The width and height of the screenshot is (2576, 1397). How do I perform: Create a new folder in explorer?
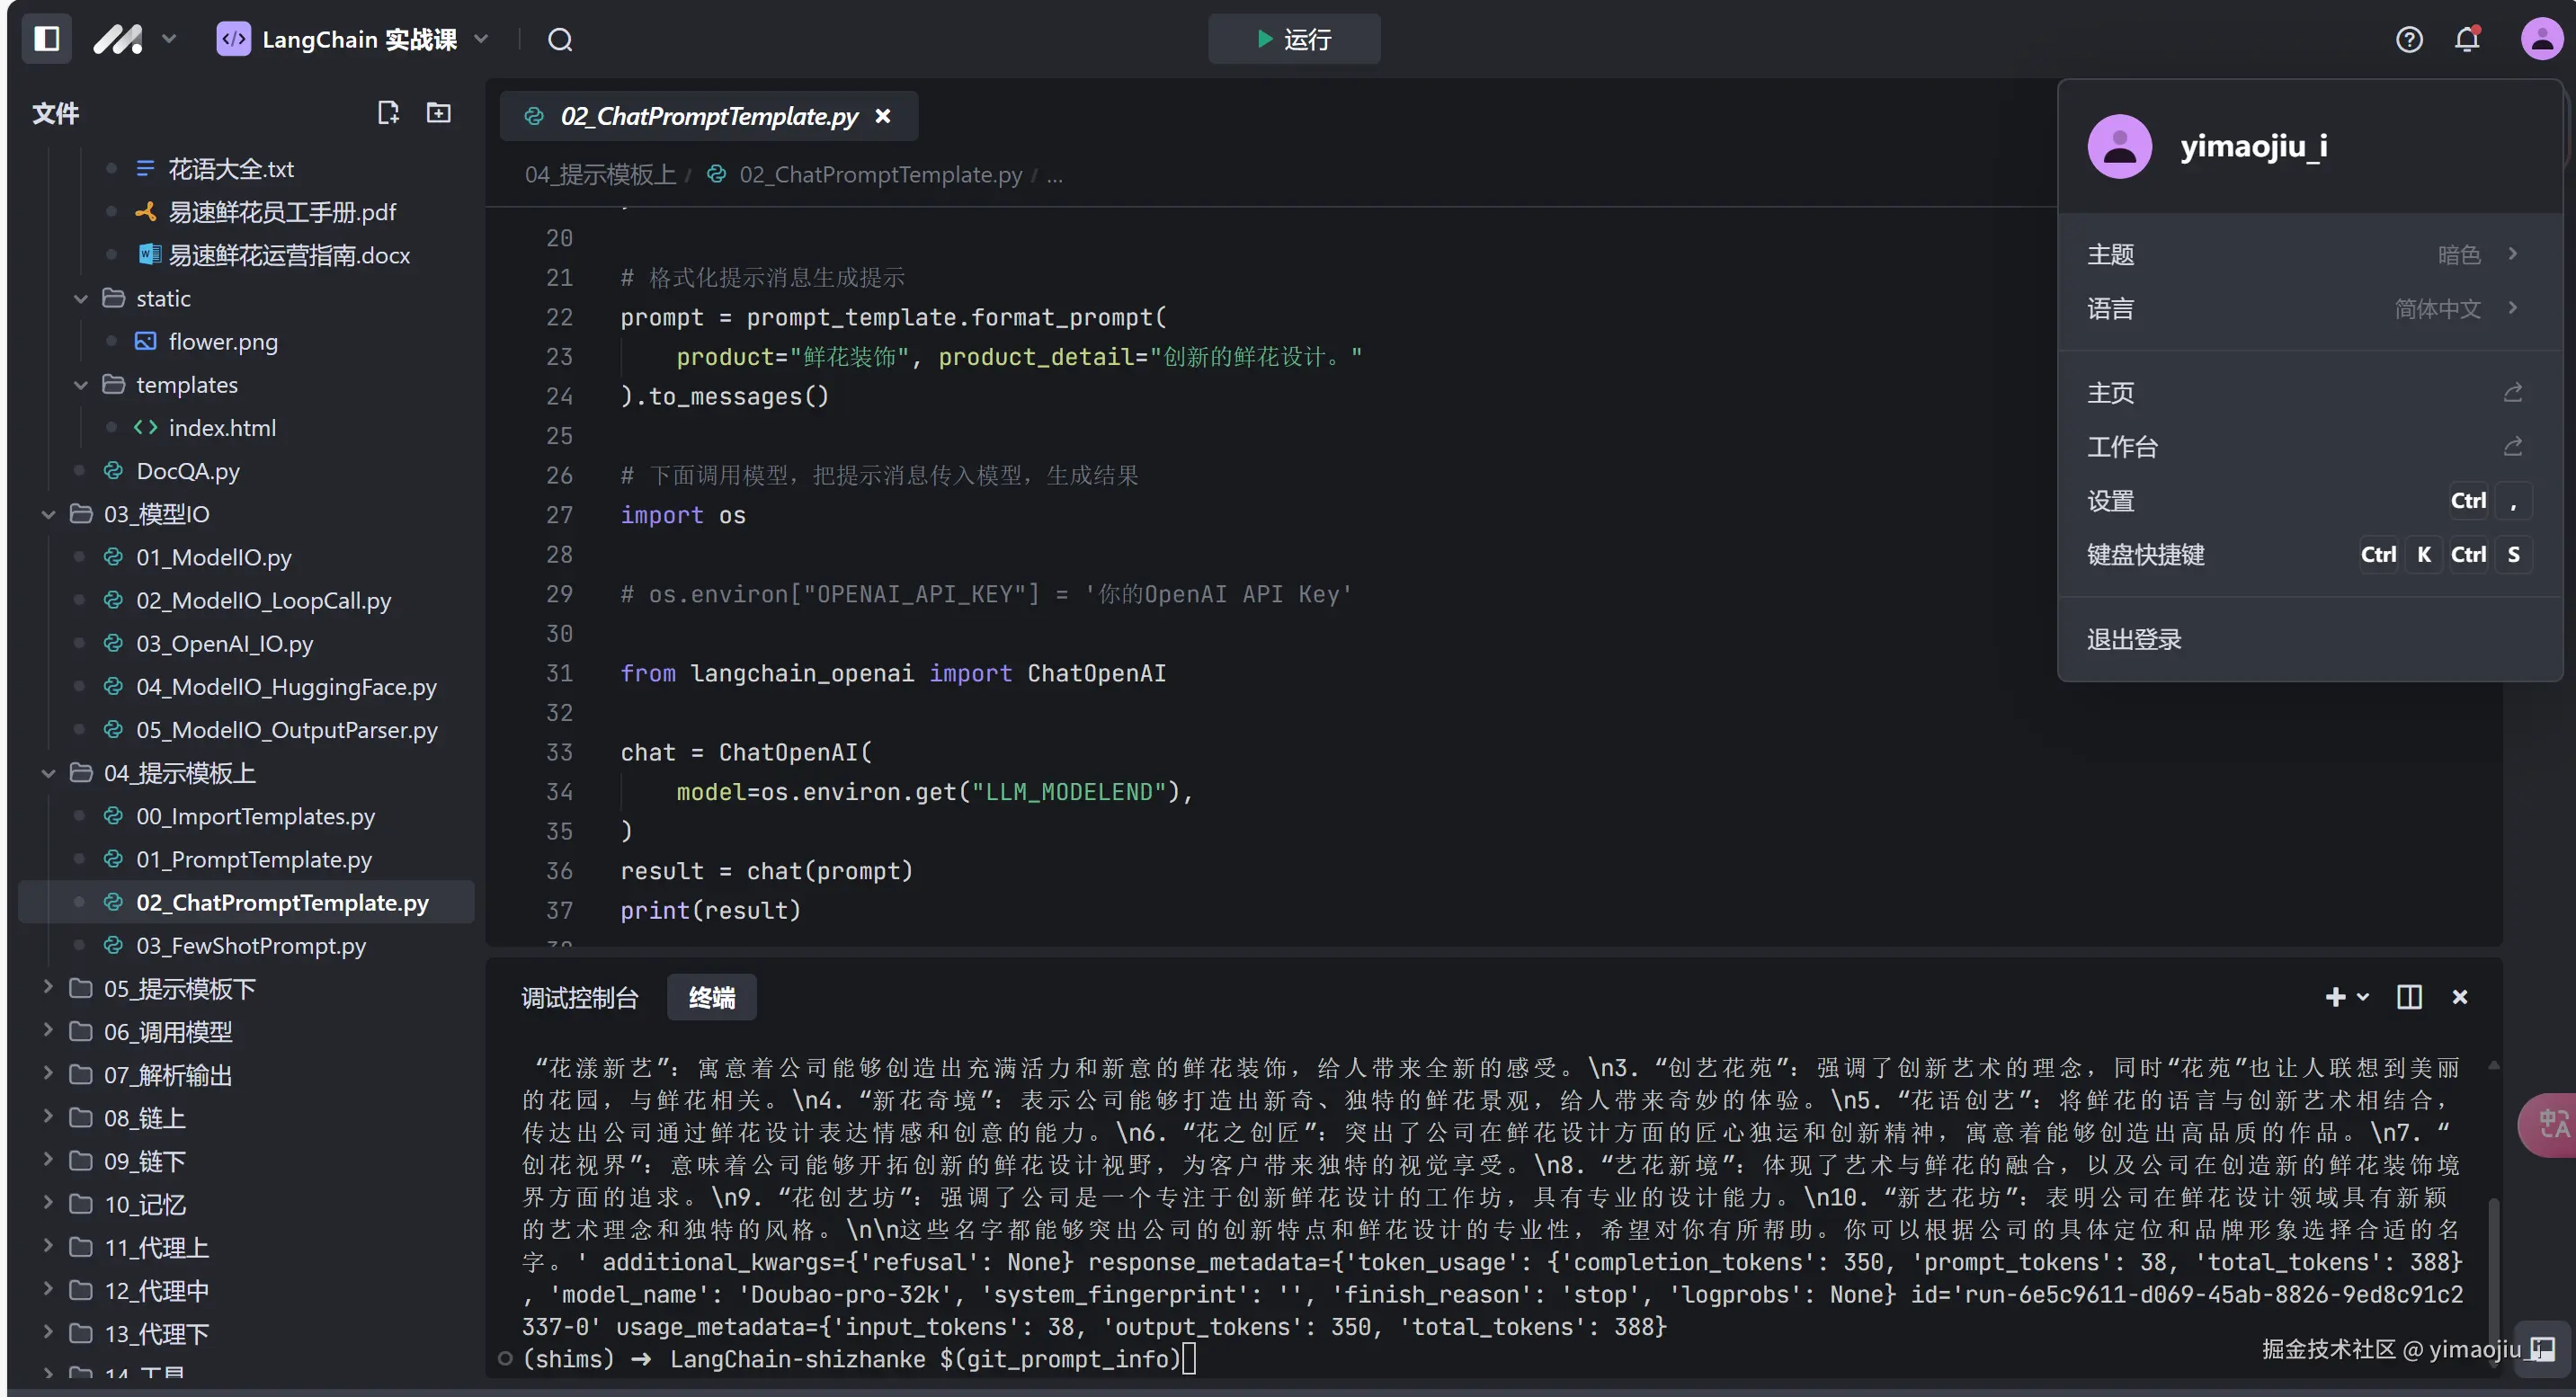pyautogui.click(x=438, y=112)
